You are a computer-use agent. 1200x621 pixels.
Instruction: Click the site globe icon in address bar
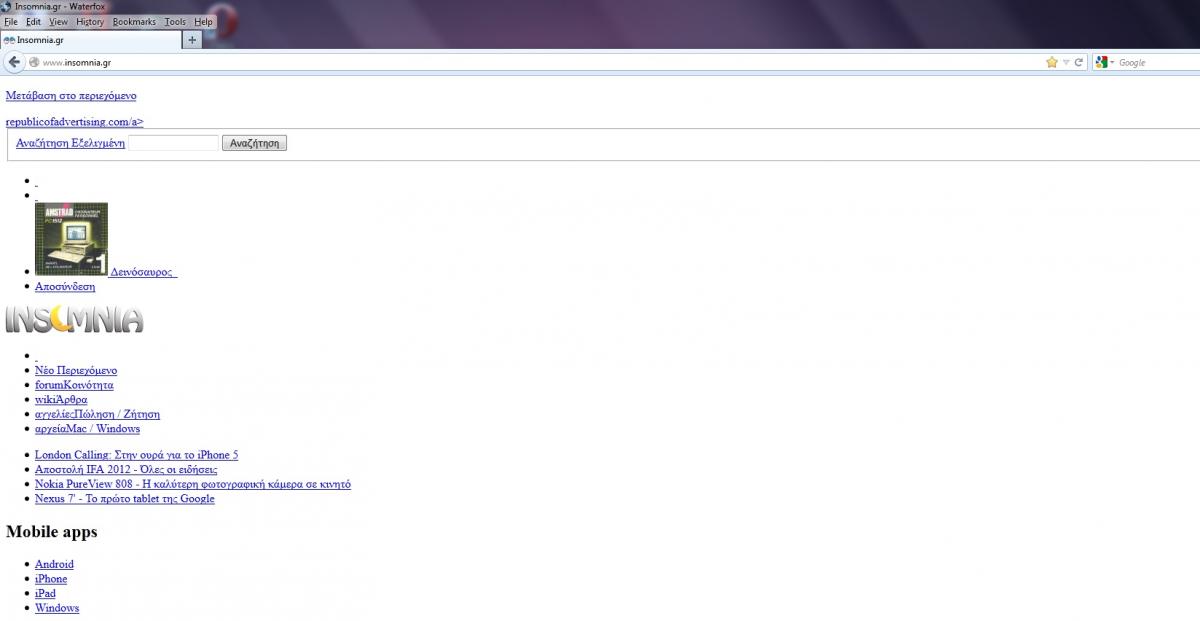pyautogui.click(x=34, y=62)
